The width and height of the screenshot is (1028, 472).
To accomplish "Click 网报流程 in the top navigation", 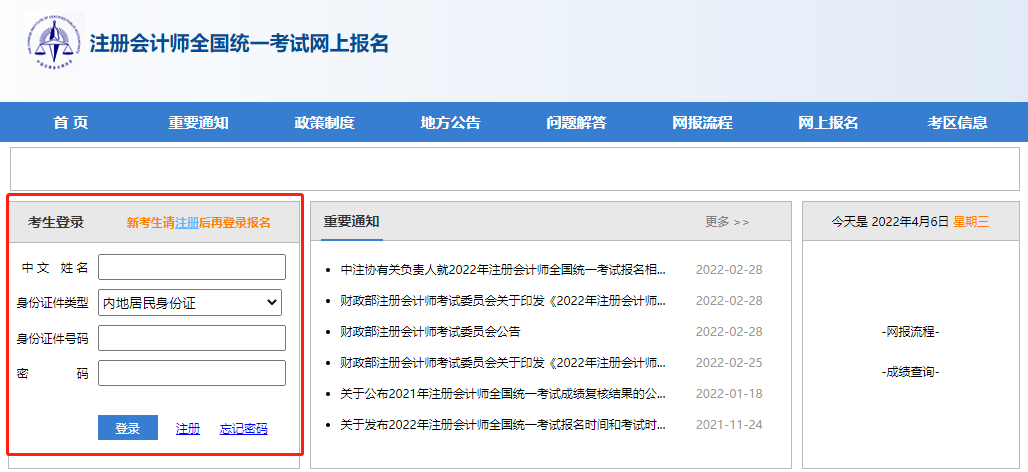I will 702,123.
